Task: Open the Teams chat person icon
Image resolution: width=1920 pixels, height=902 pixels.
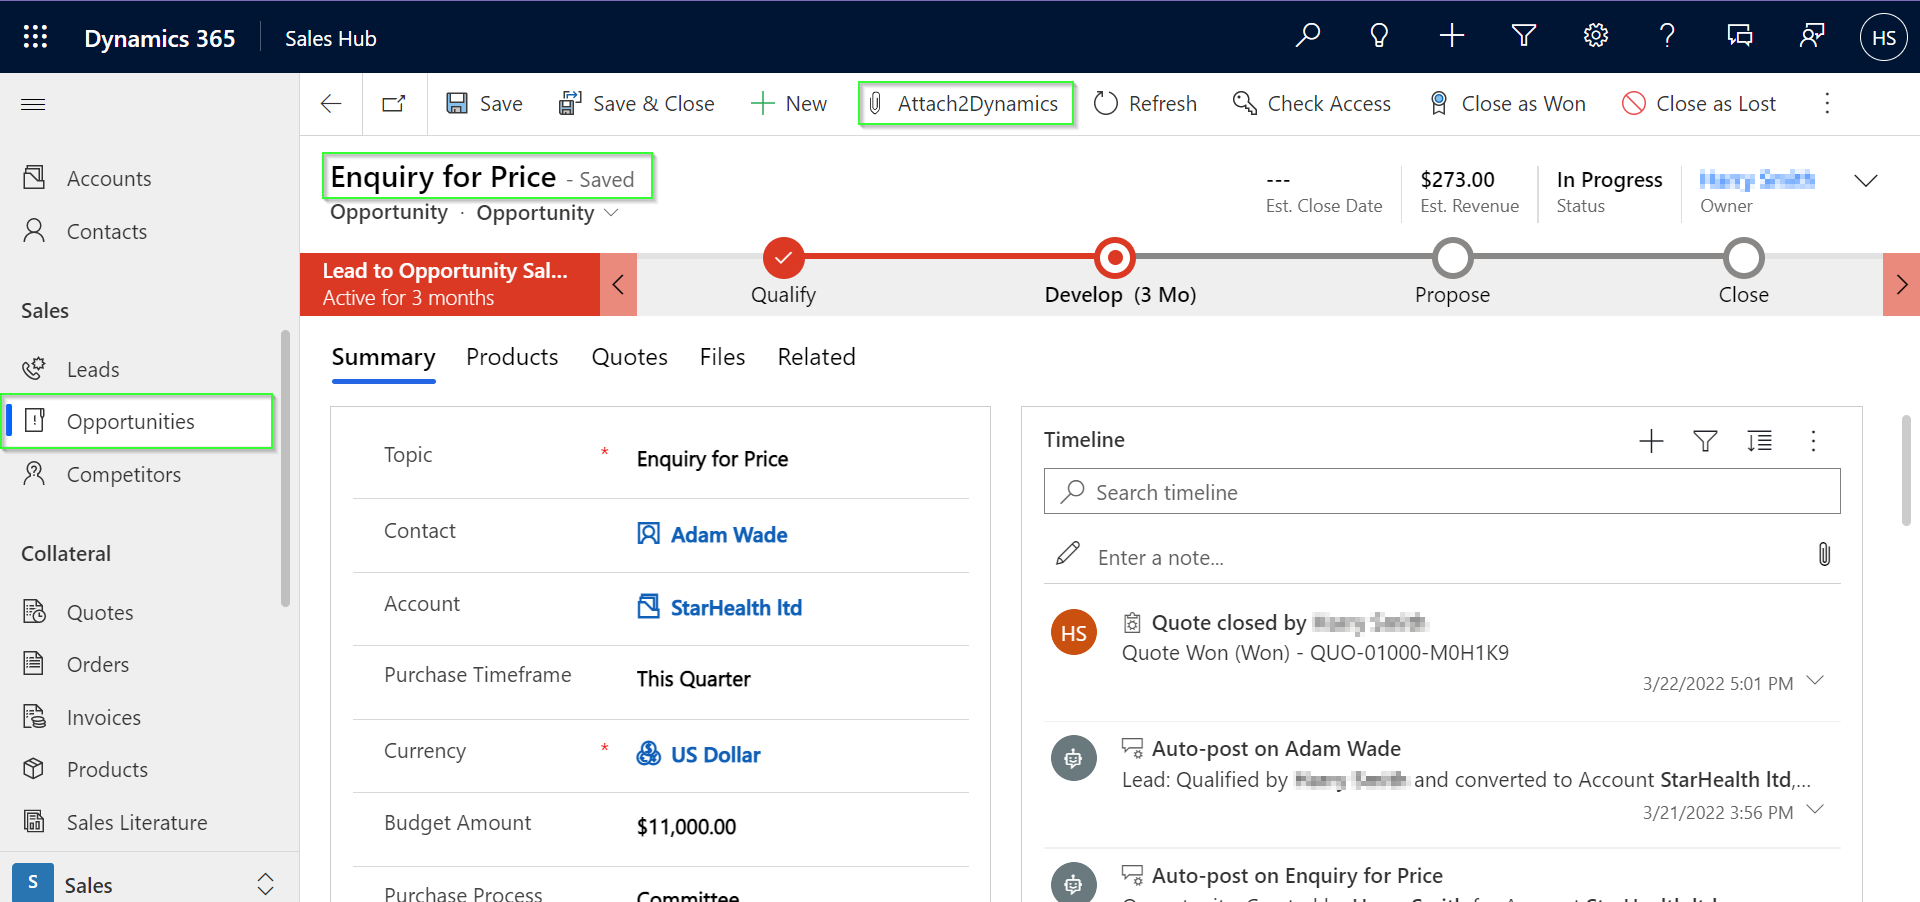Action: [1811, 36]
